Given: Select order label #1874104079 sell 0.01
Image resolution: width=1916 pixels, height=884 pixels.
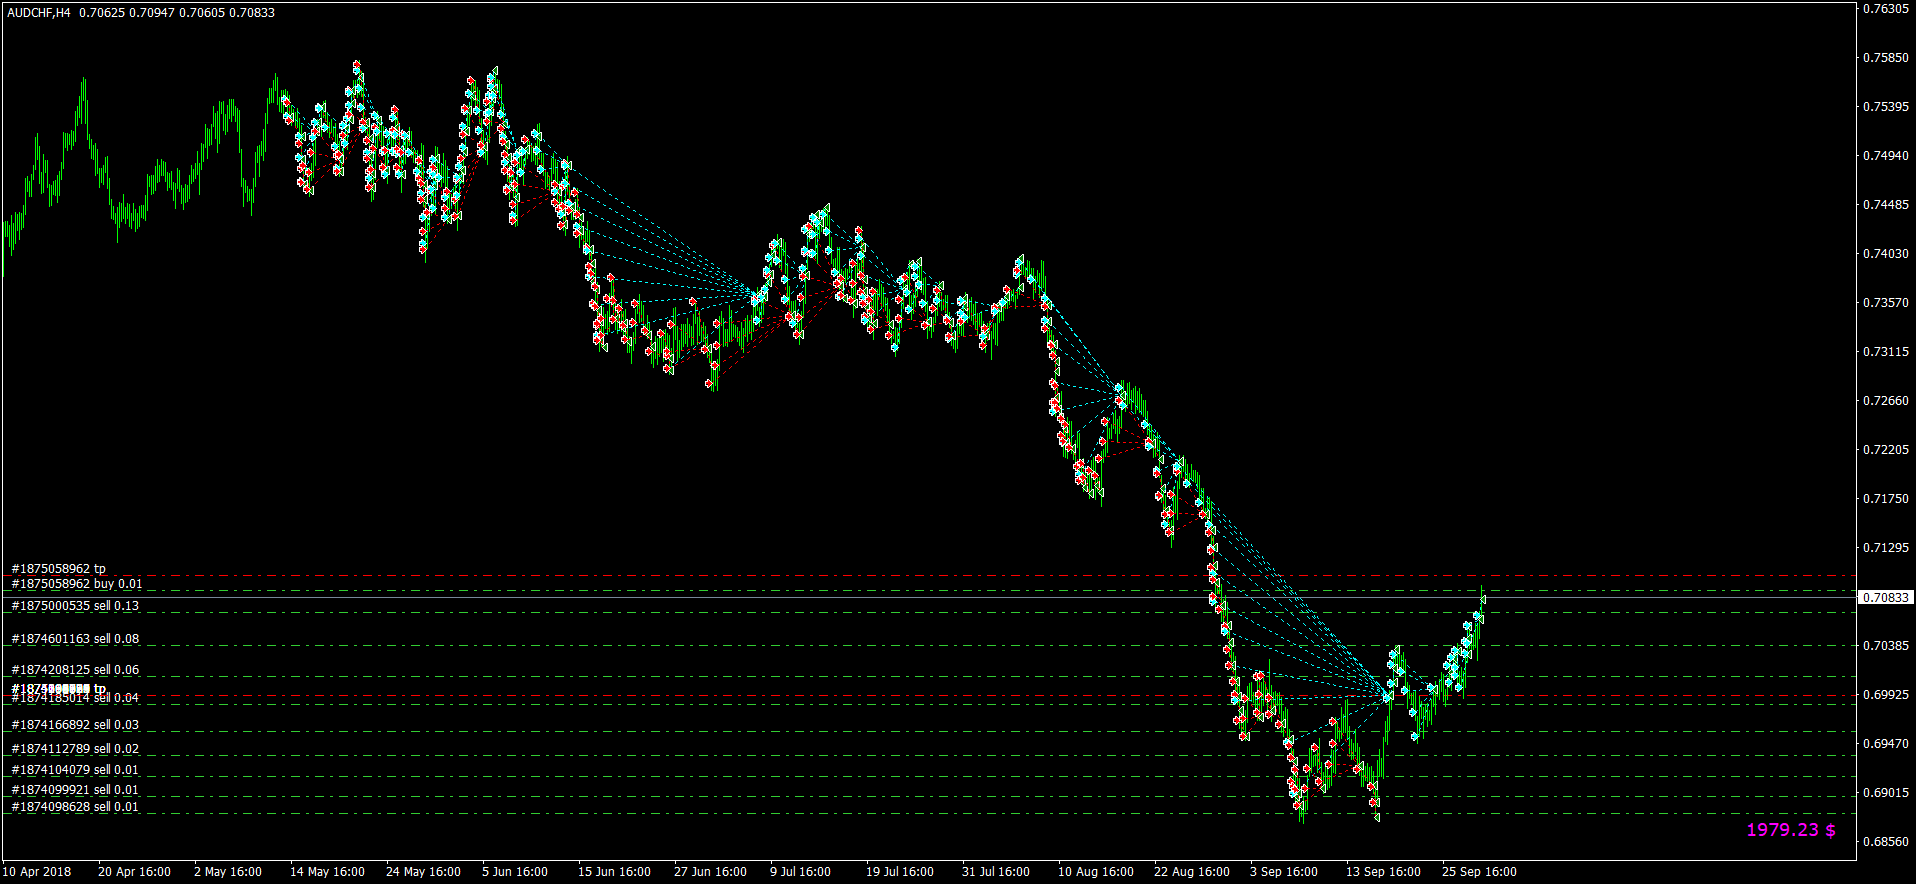Looking at the screenshot, I should (75, 770).
